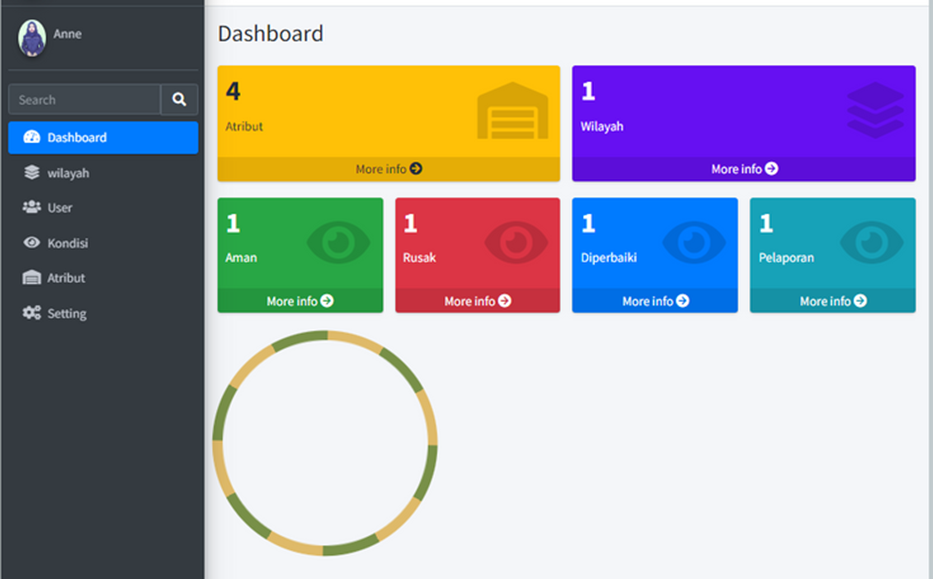This screenshot has height=579, width=933.
Task: Click the Kondisi eye icon in the sidebar
Action: tap(32, 242)
